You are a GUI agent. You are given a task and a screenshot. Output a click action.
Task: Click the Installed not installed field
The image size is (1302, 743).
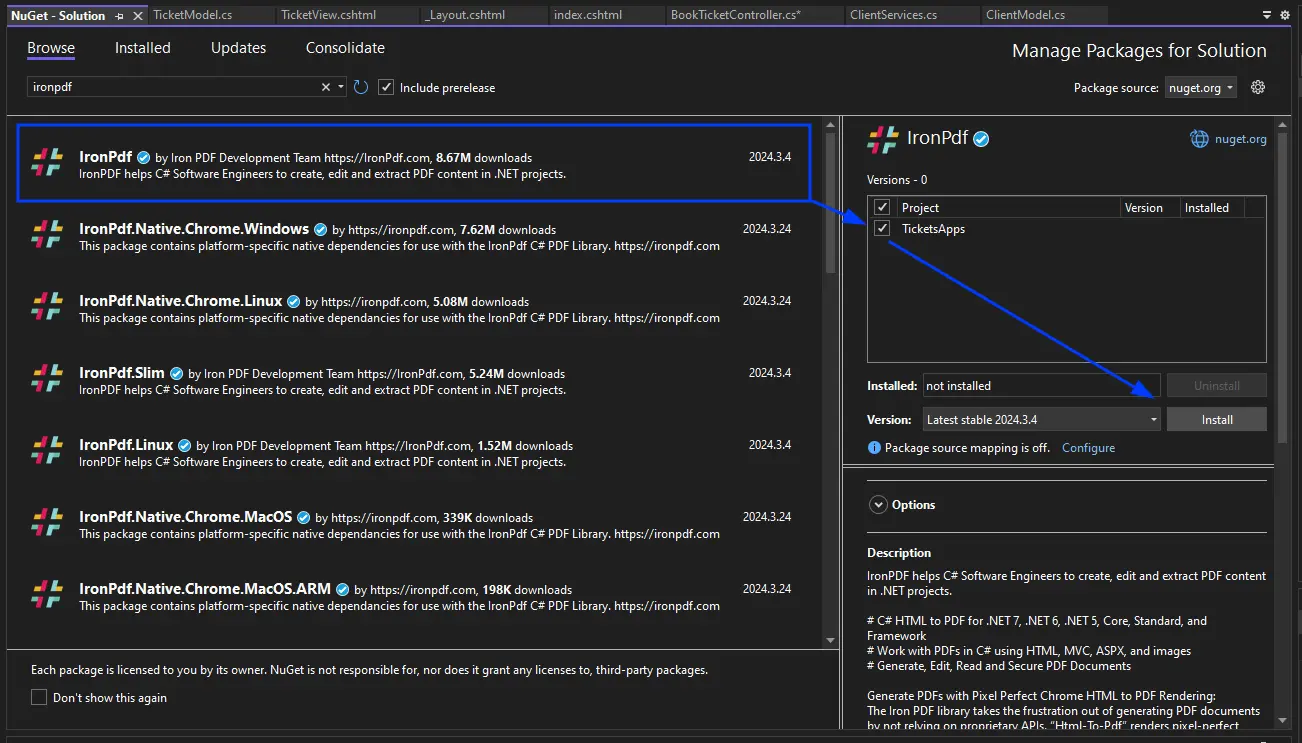1040,385
